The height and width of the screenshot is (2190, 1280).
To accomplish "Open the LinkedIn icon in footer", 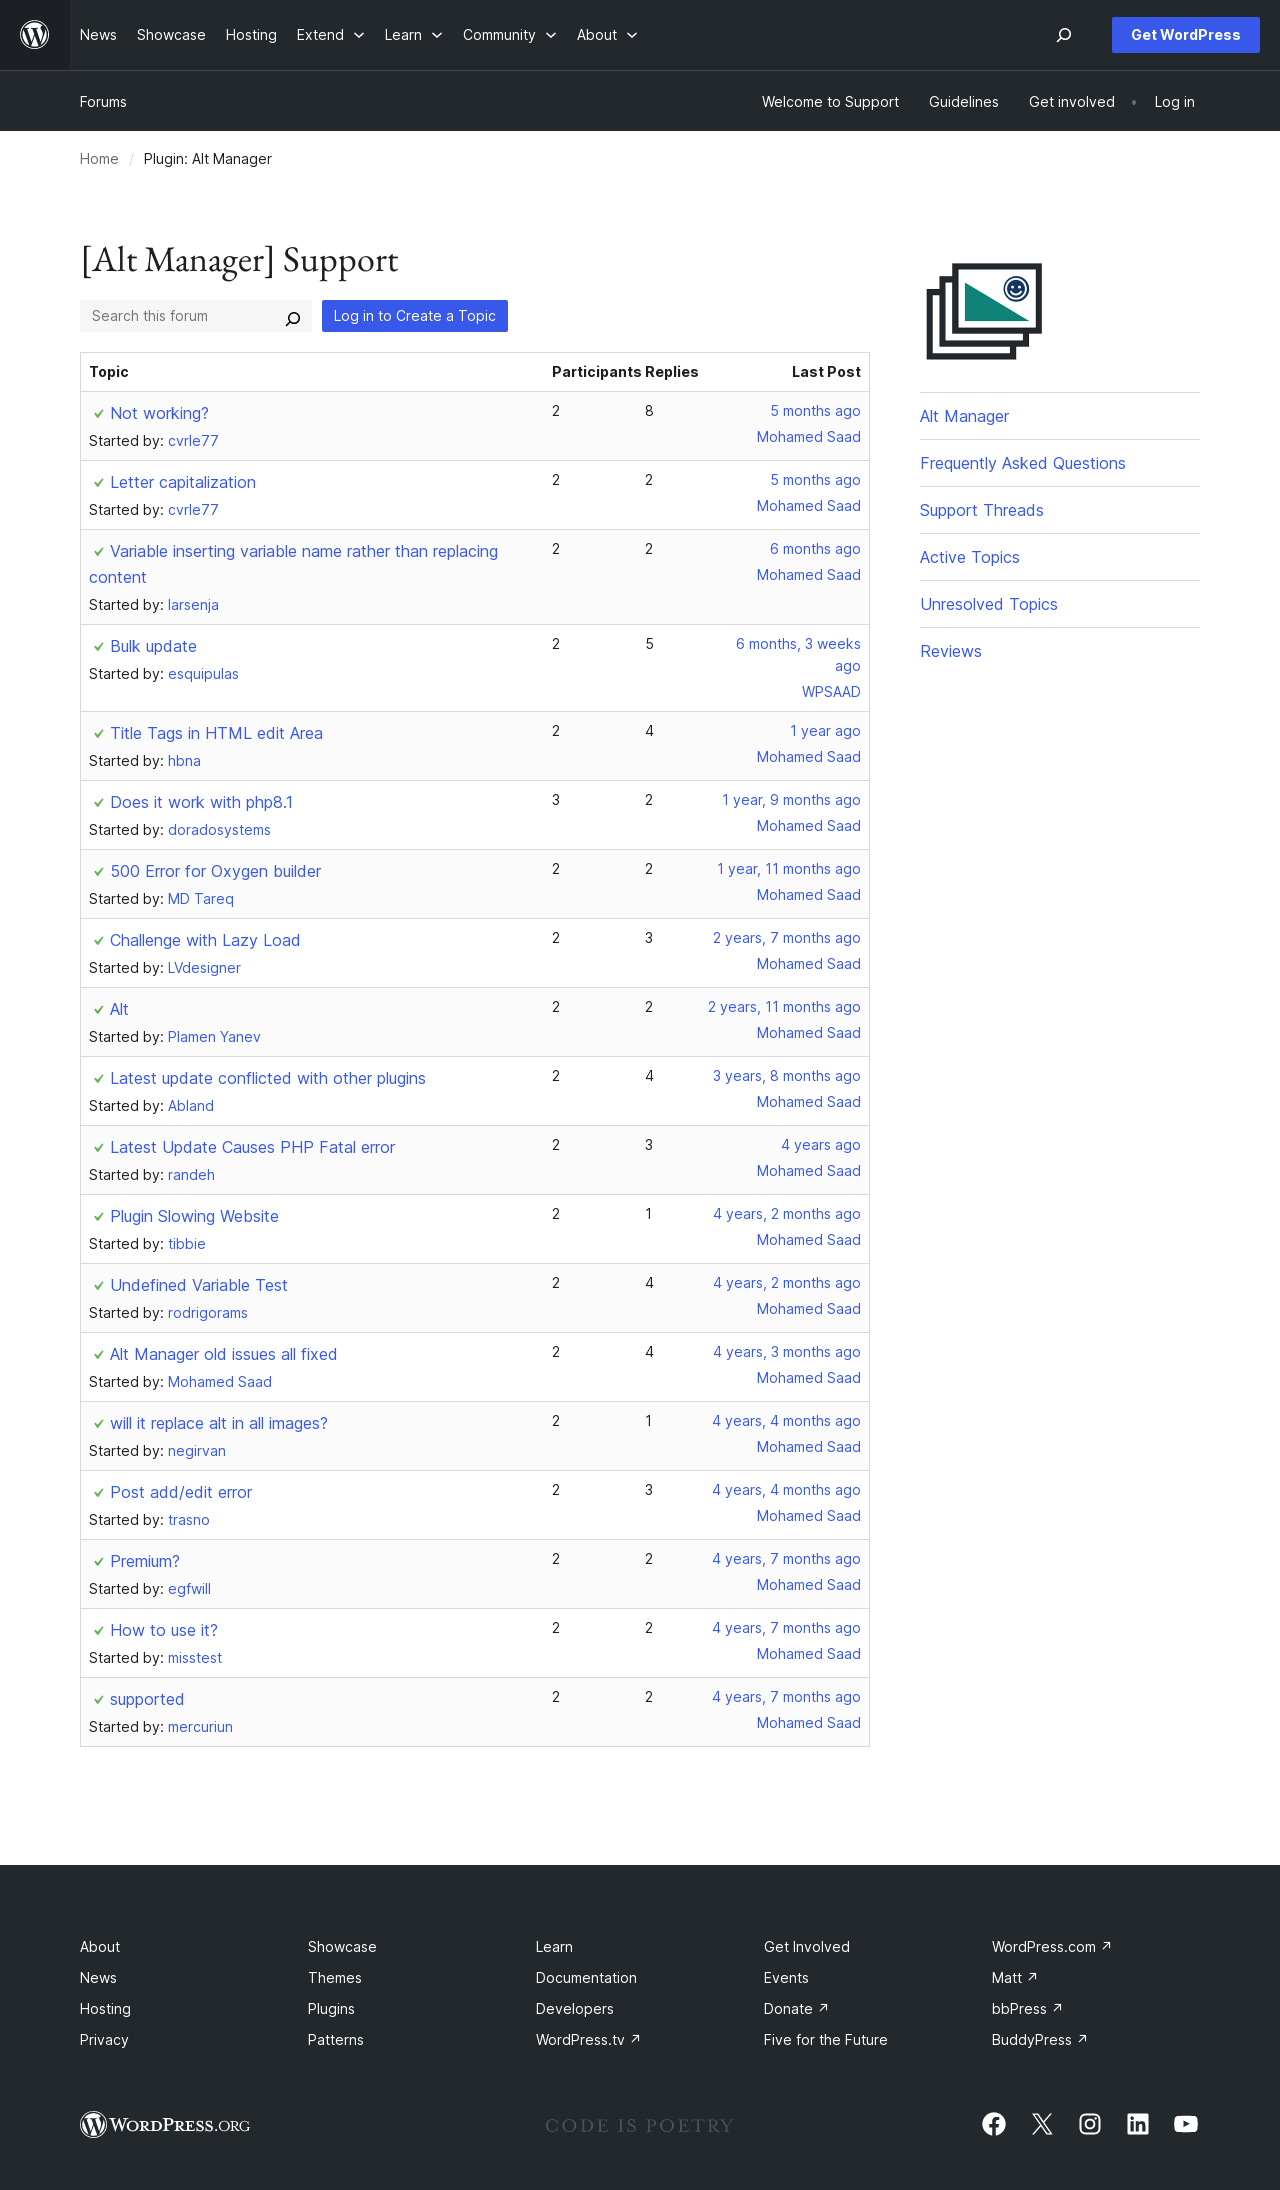I will [x=1138, y=2124].
